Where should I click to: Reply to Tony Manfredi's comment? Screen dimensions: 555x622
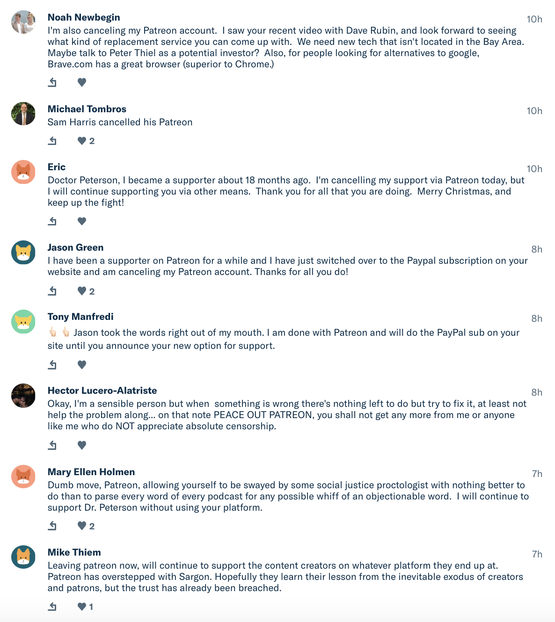coord(52,365)
